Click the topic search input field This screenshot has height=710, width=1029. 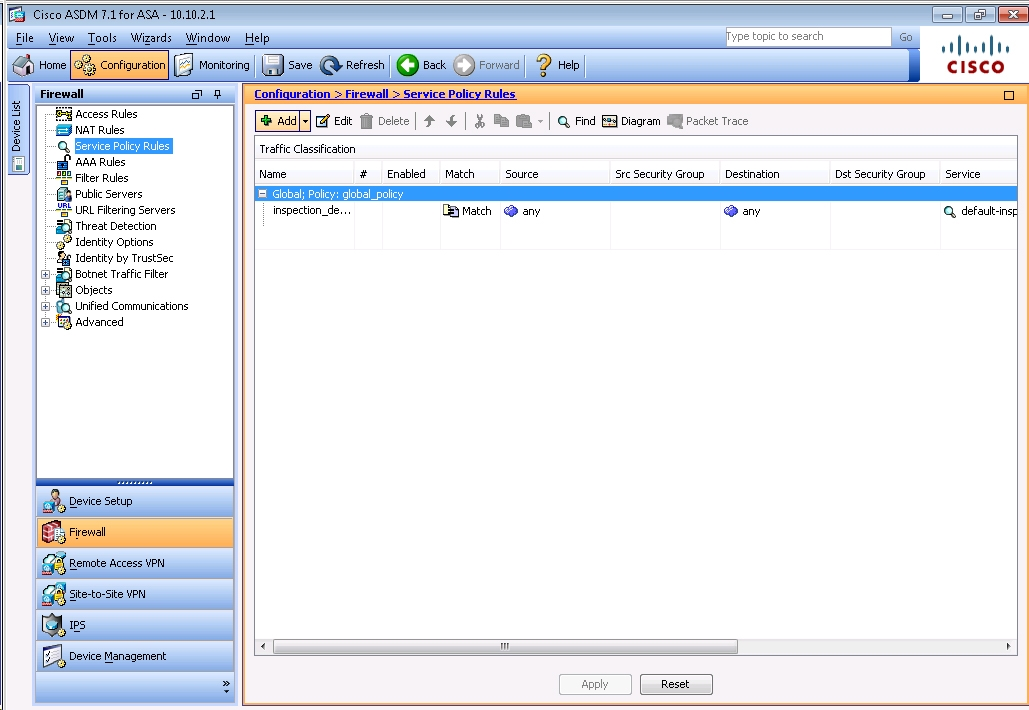click(808, 37)
